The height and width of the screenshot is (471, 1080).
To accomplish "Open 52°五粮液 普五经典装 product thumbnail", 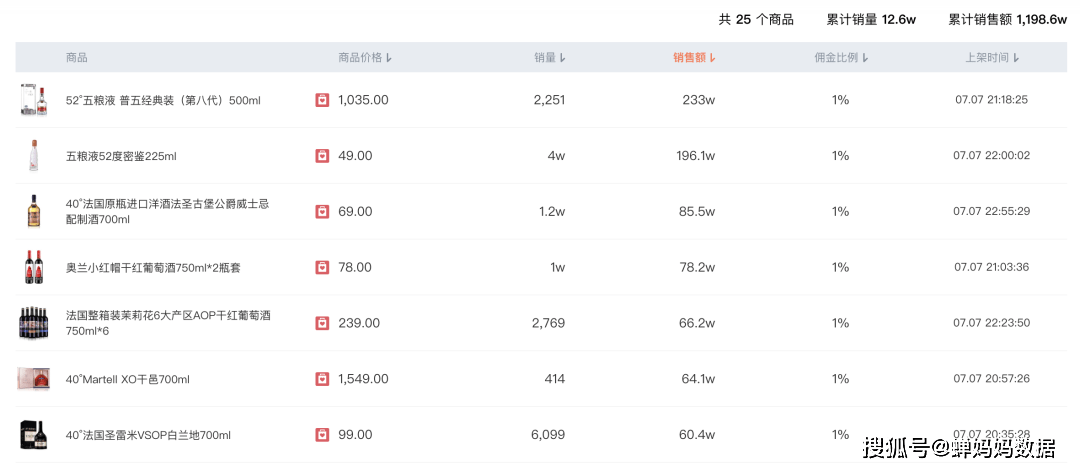I will tap(33, 100).
